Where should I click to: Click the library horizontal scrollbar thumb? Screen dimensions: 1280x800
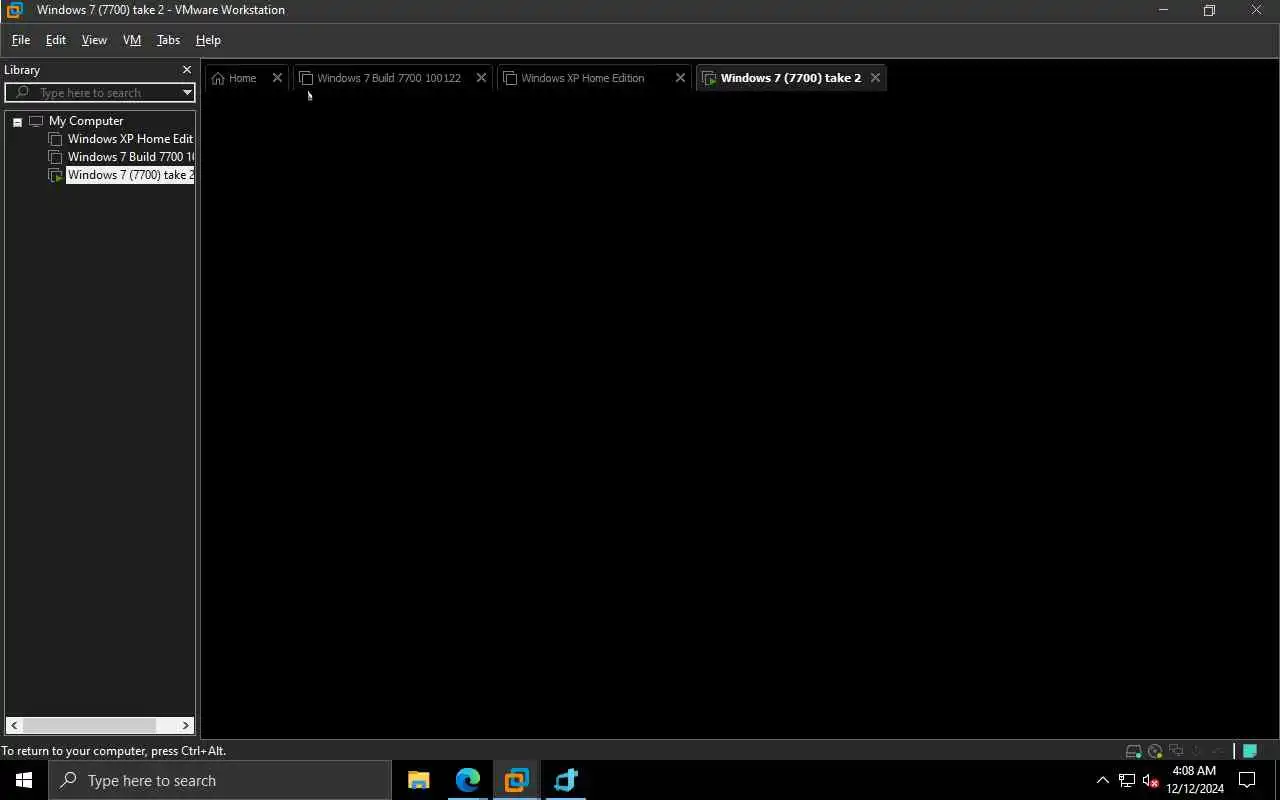(89, 726)
